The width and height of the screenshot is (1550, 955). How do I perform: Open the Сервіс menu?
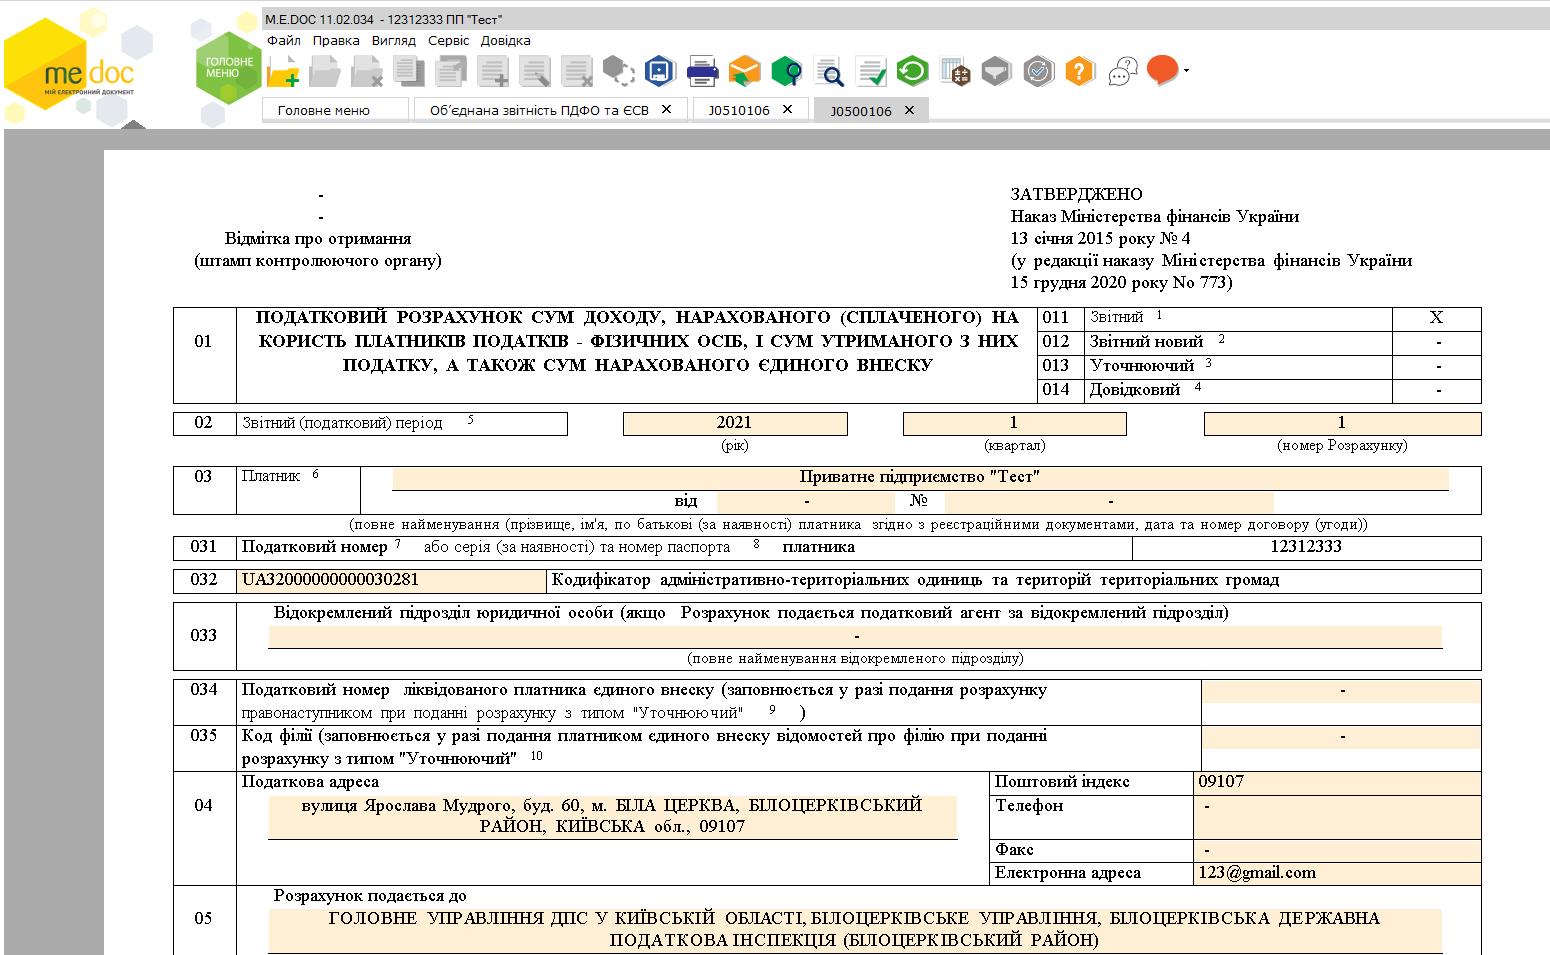[x=448, y=41]
